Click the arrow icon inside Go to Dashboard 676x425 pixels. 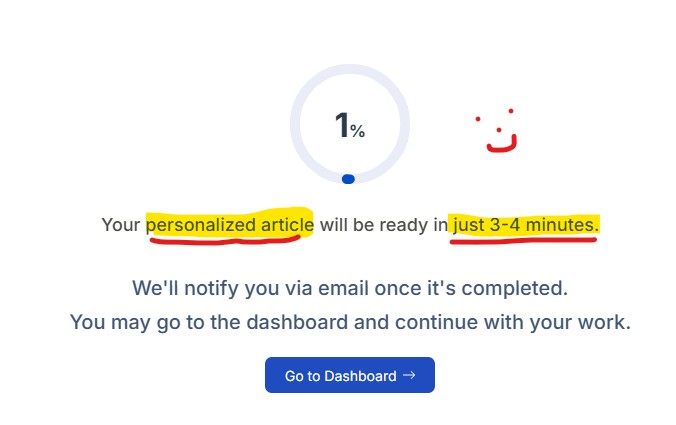point(409,375)
